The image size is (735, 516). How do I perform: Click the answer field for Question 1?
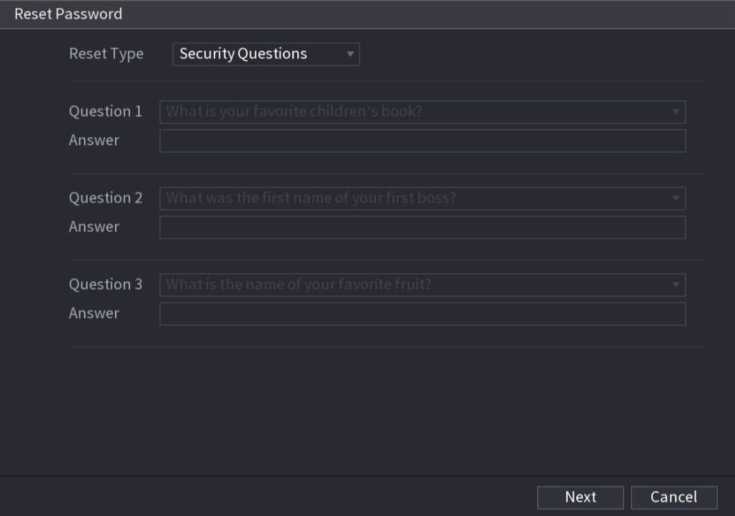(422, 141)
